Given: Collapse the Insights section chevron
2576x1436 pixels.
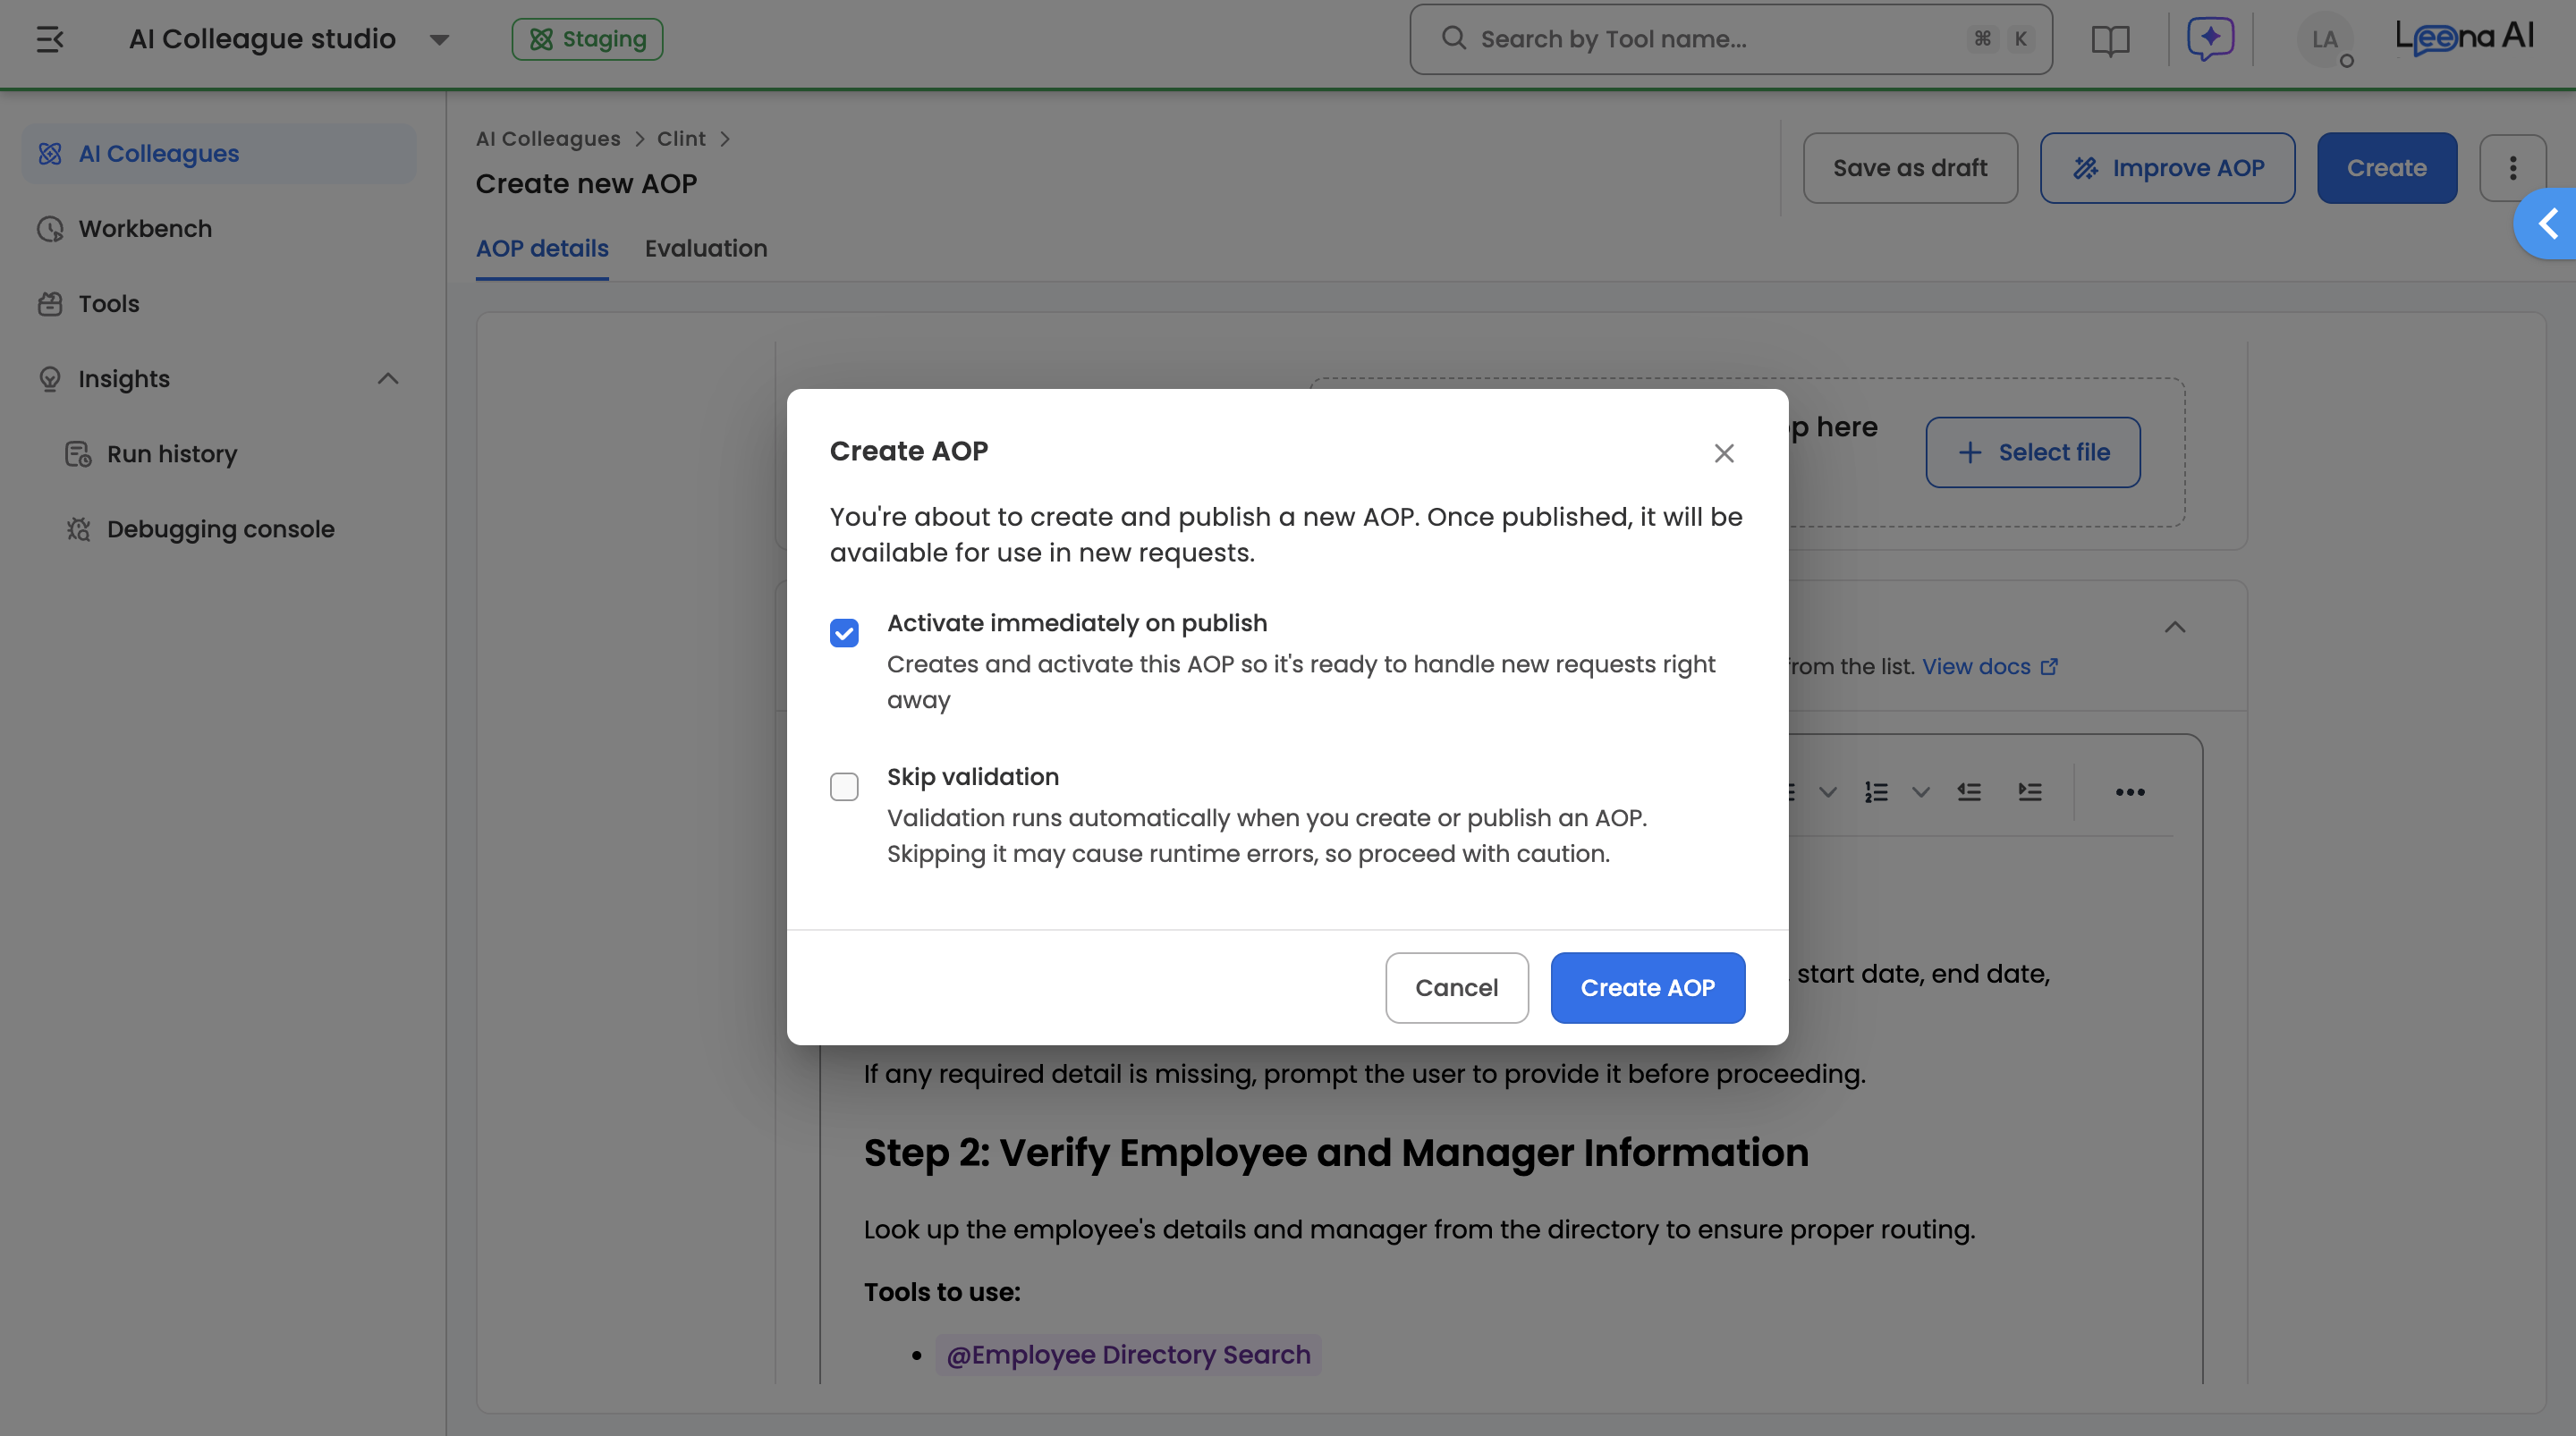Looking at the screenshot, I should [388, 379].
